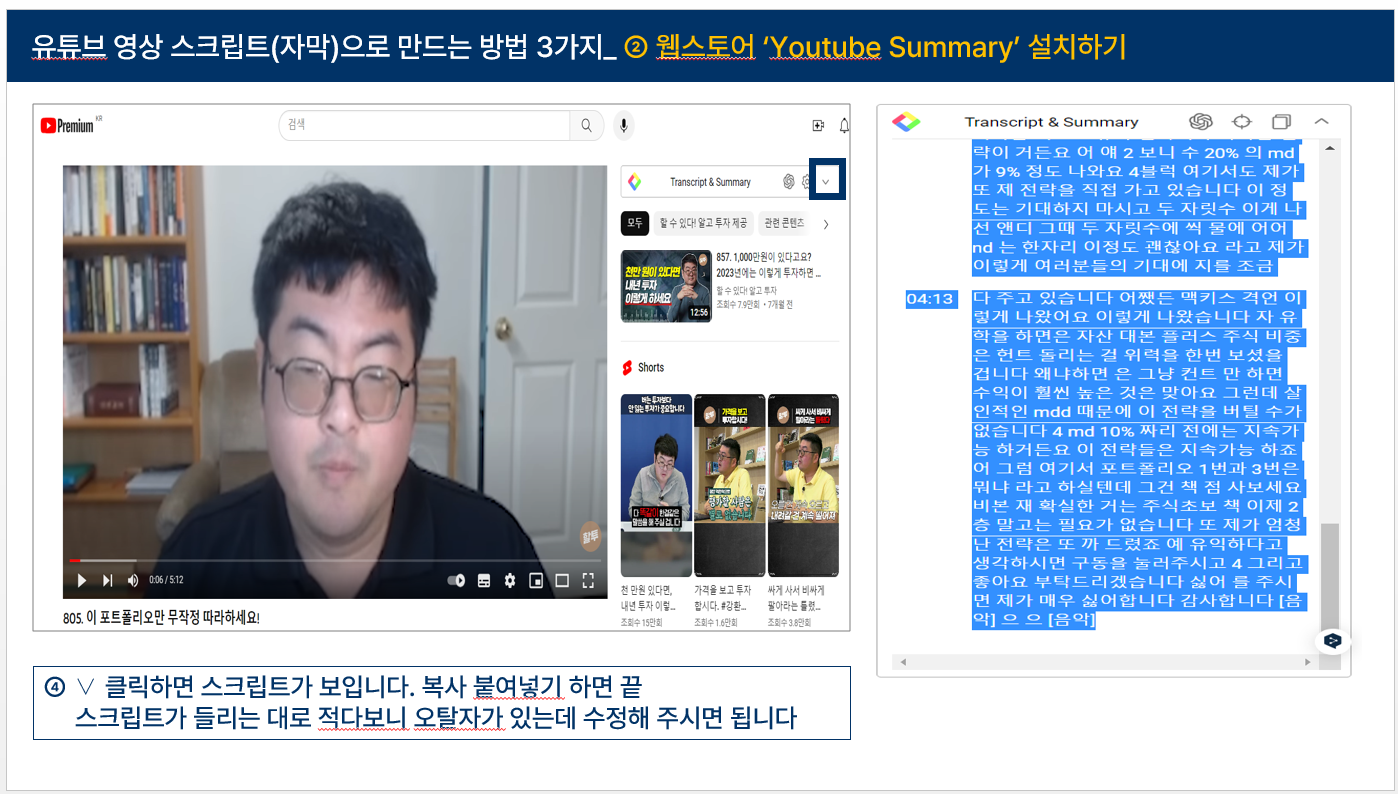Open video titled '857. 1,000만원이 있다고요?'

click(x=768, y=264)
